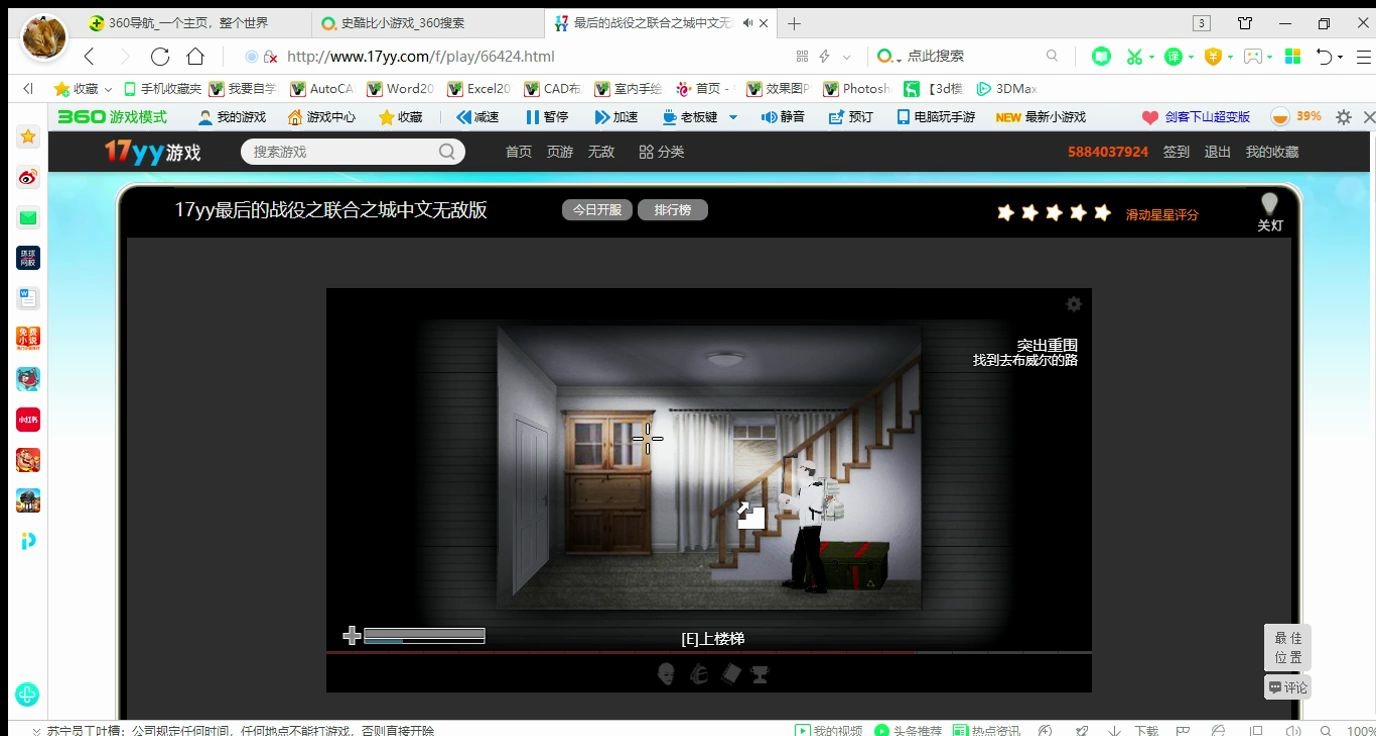
Task: Open the AutoCA bookmark
Action: pyautogui.click(x=321, y=89)
